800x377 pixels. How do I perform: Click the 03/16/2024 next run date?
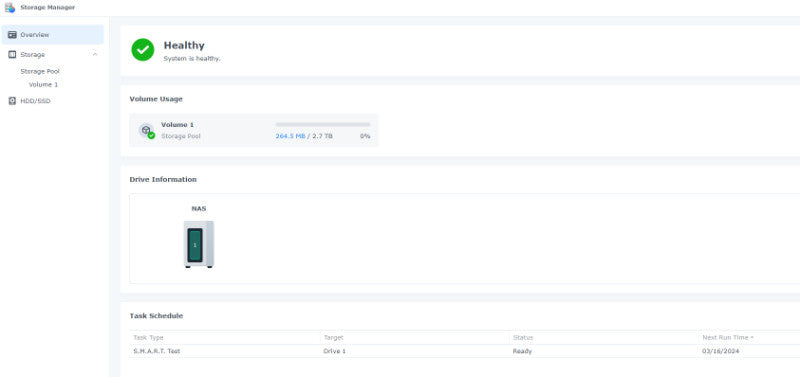720,351
